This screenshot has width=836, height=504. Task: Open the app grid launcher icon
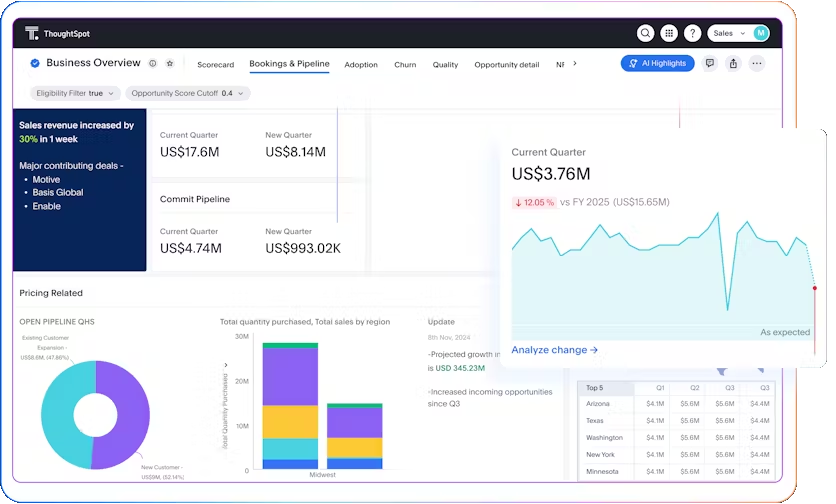click(x=669, y=33)
